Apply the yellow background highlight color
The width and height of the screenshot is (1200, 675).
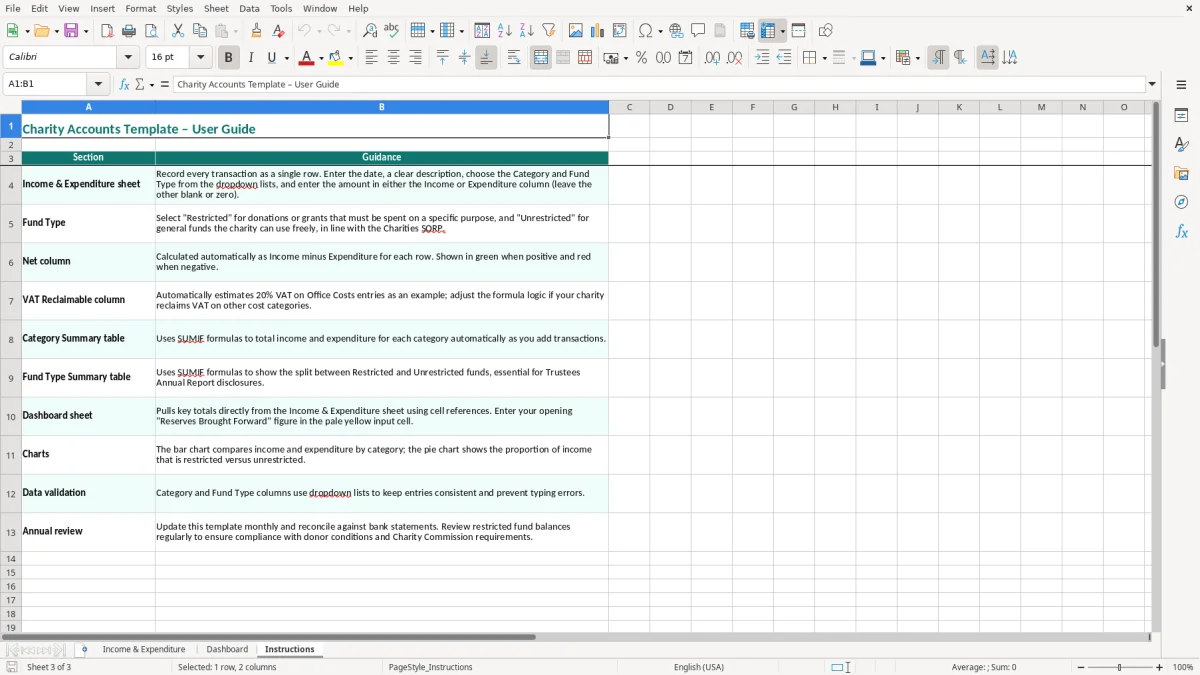336,58
